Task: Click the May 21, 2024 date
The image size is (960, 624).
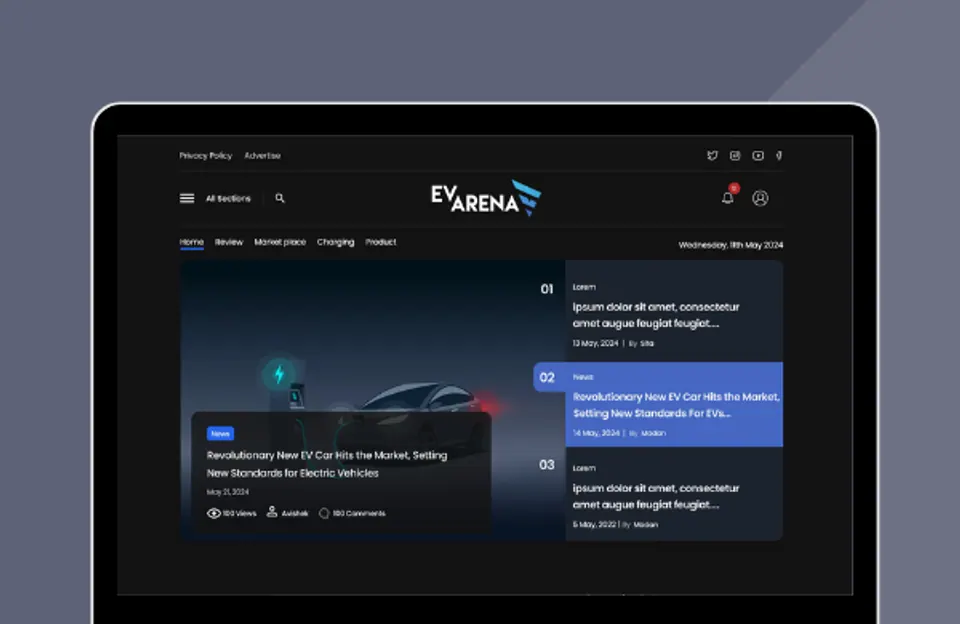Action: point(228,492)
